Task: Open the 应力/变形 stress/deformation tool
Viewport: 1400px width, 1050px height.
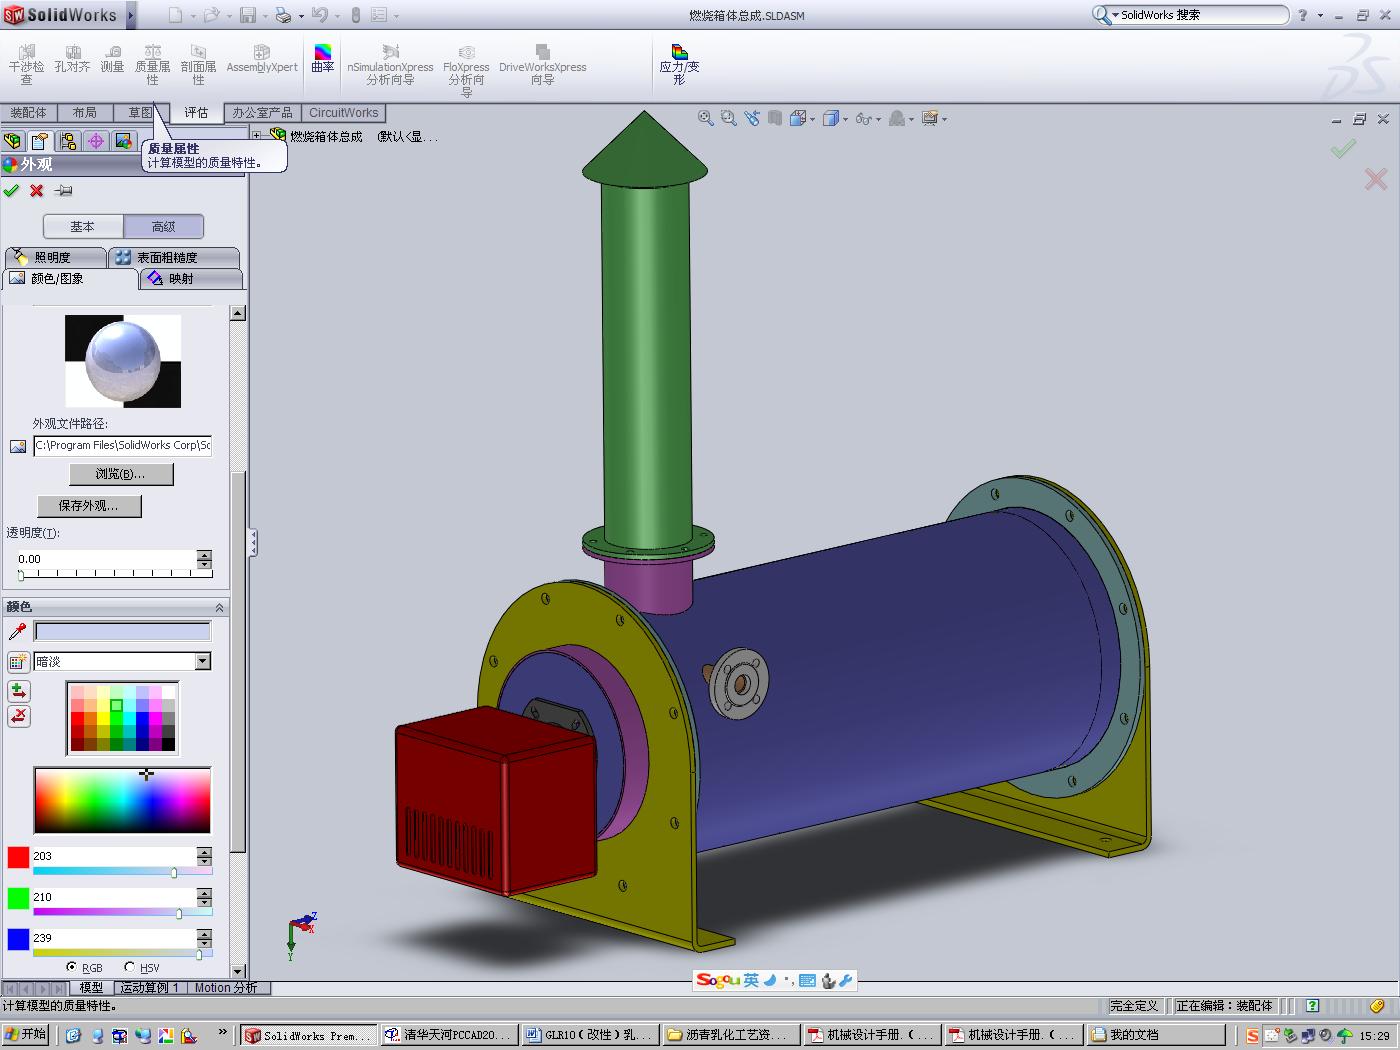Action: (679, 64)
